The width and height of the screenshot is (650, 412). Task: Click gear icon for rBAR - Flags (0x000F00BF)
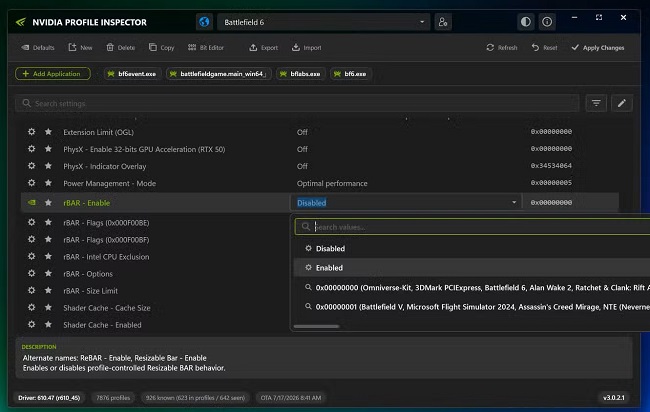(32, 239)
